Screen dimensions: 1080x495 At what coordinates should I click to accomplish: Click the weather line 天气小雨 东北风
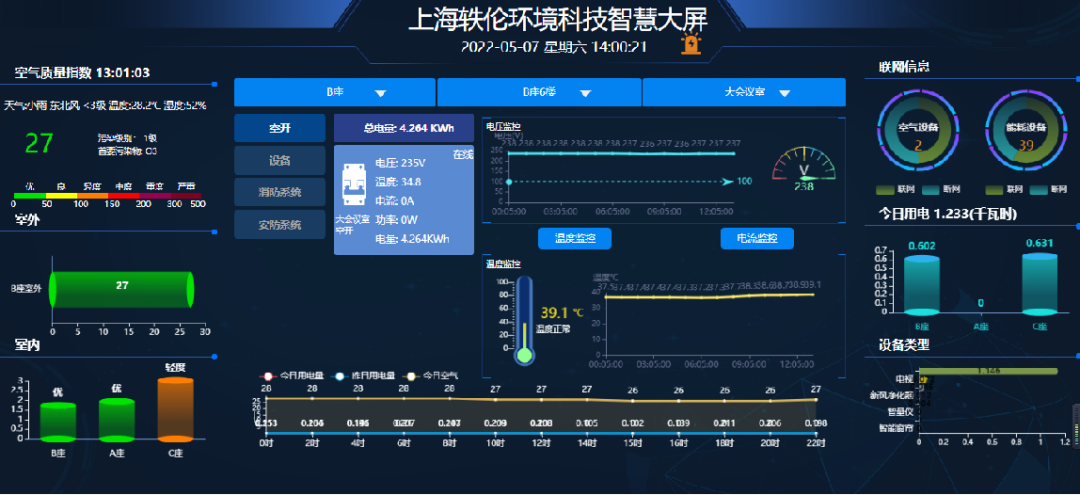[105, 105]
